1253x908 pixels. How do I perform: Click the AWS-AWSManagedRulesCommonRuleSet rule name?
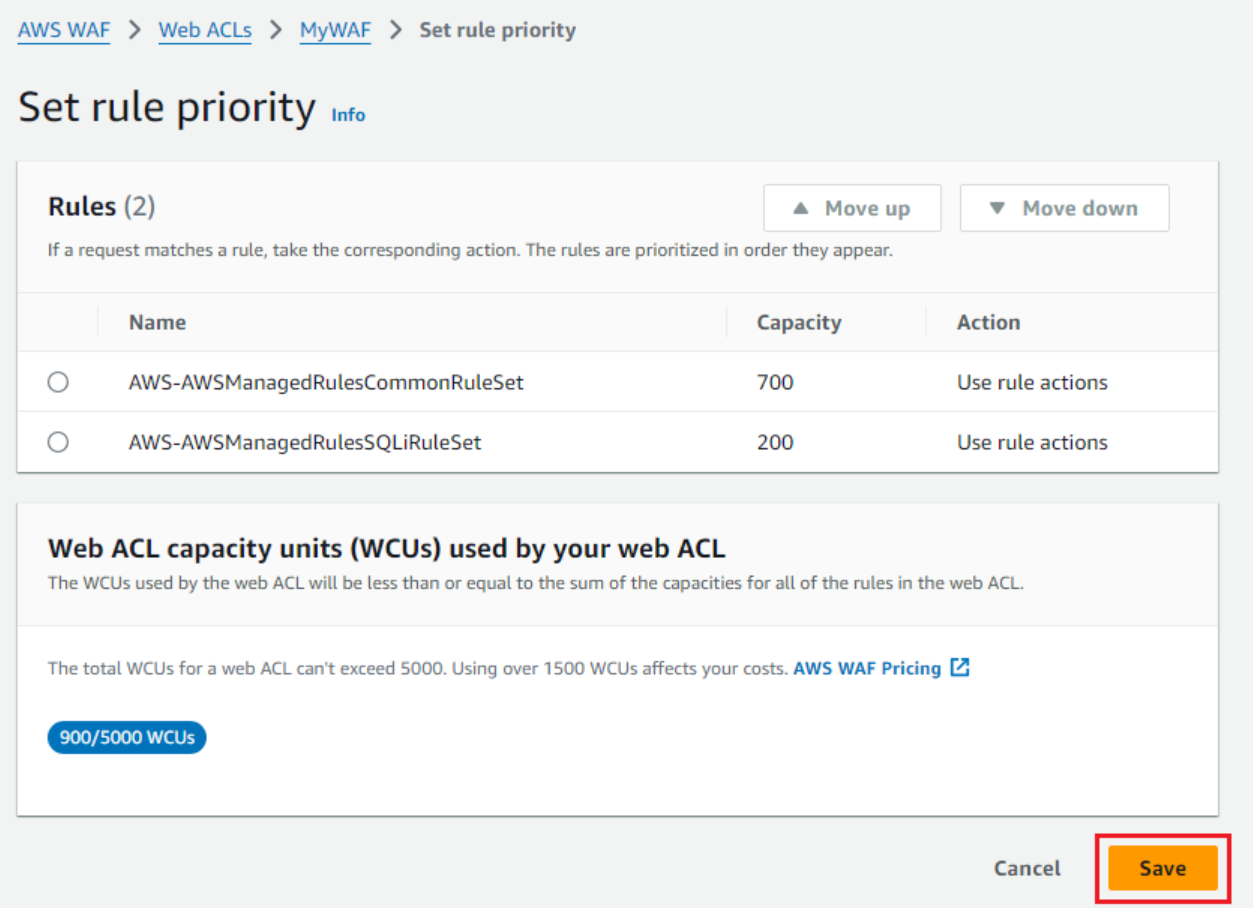326,382
